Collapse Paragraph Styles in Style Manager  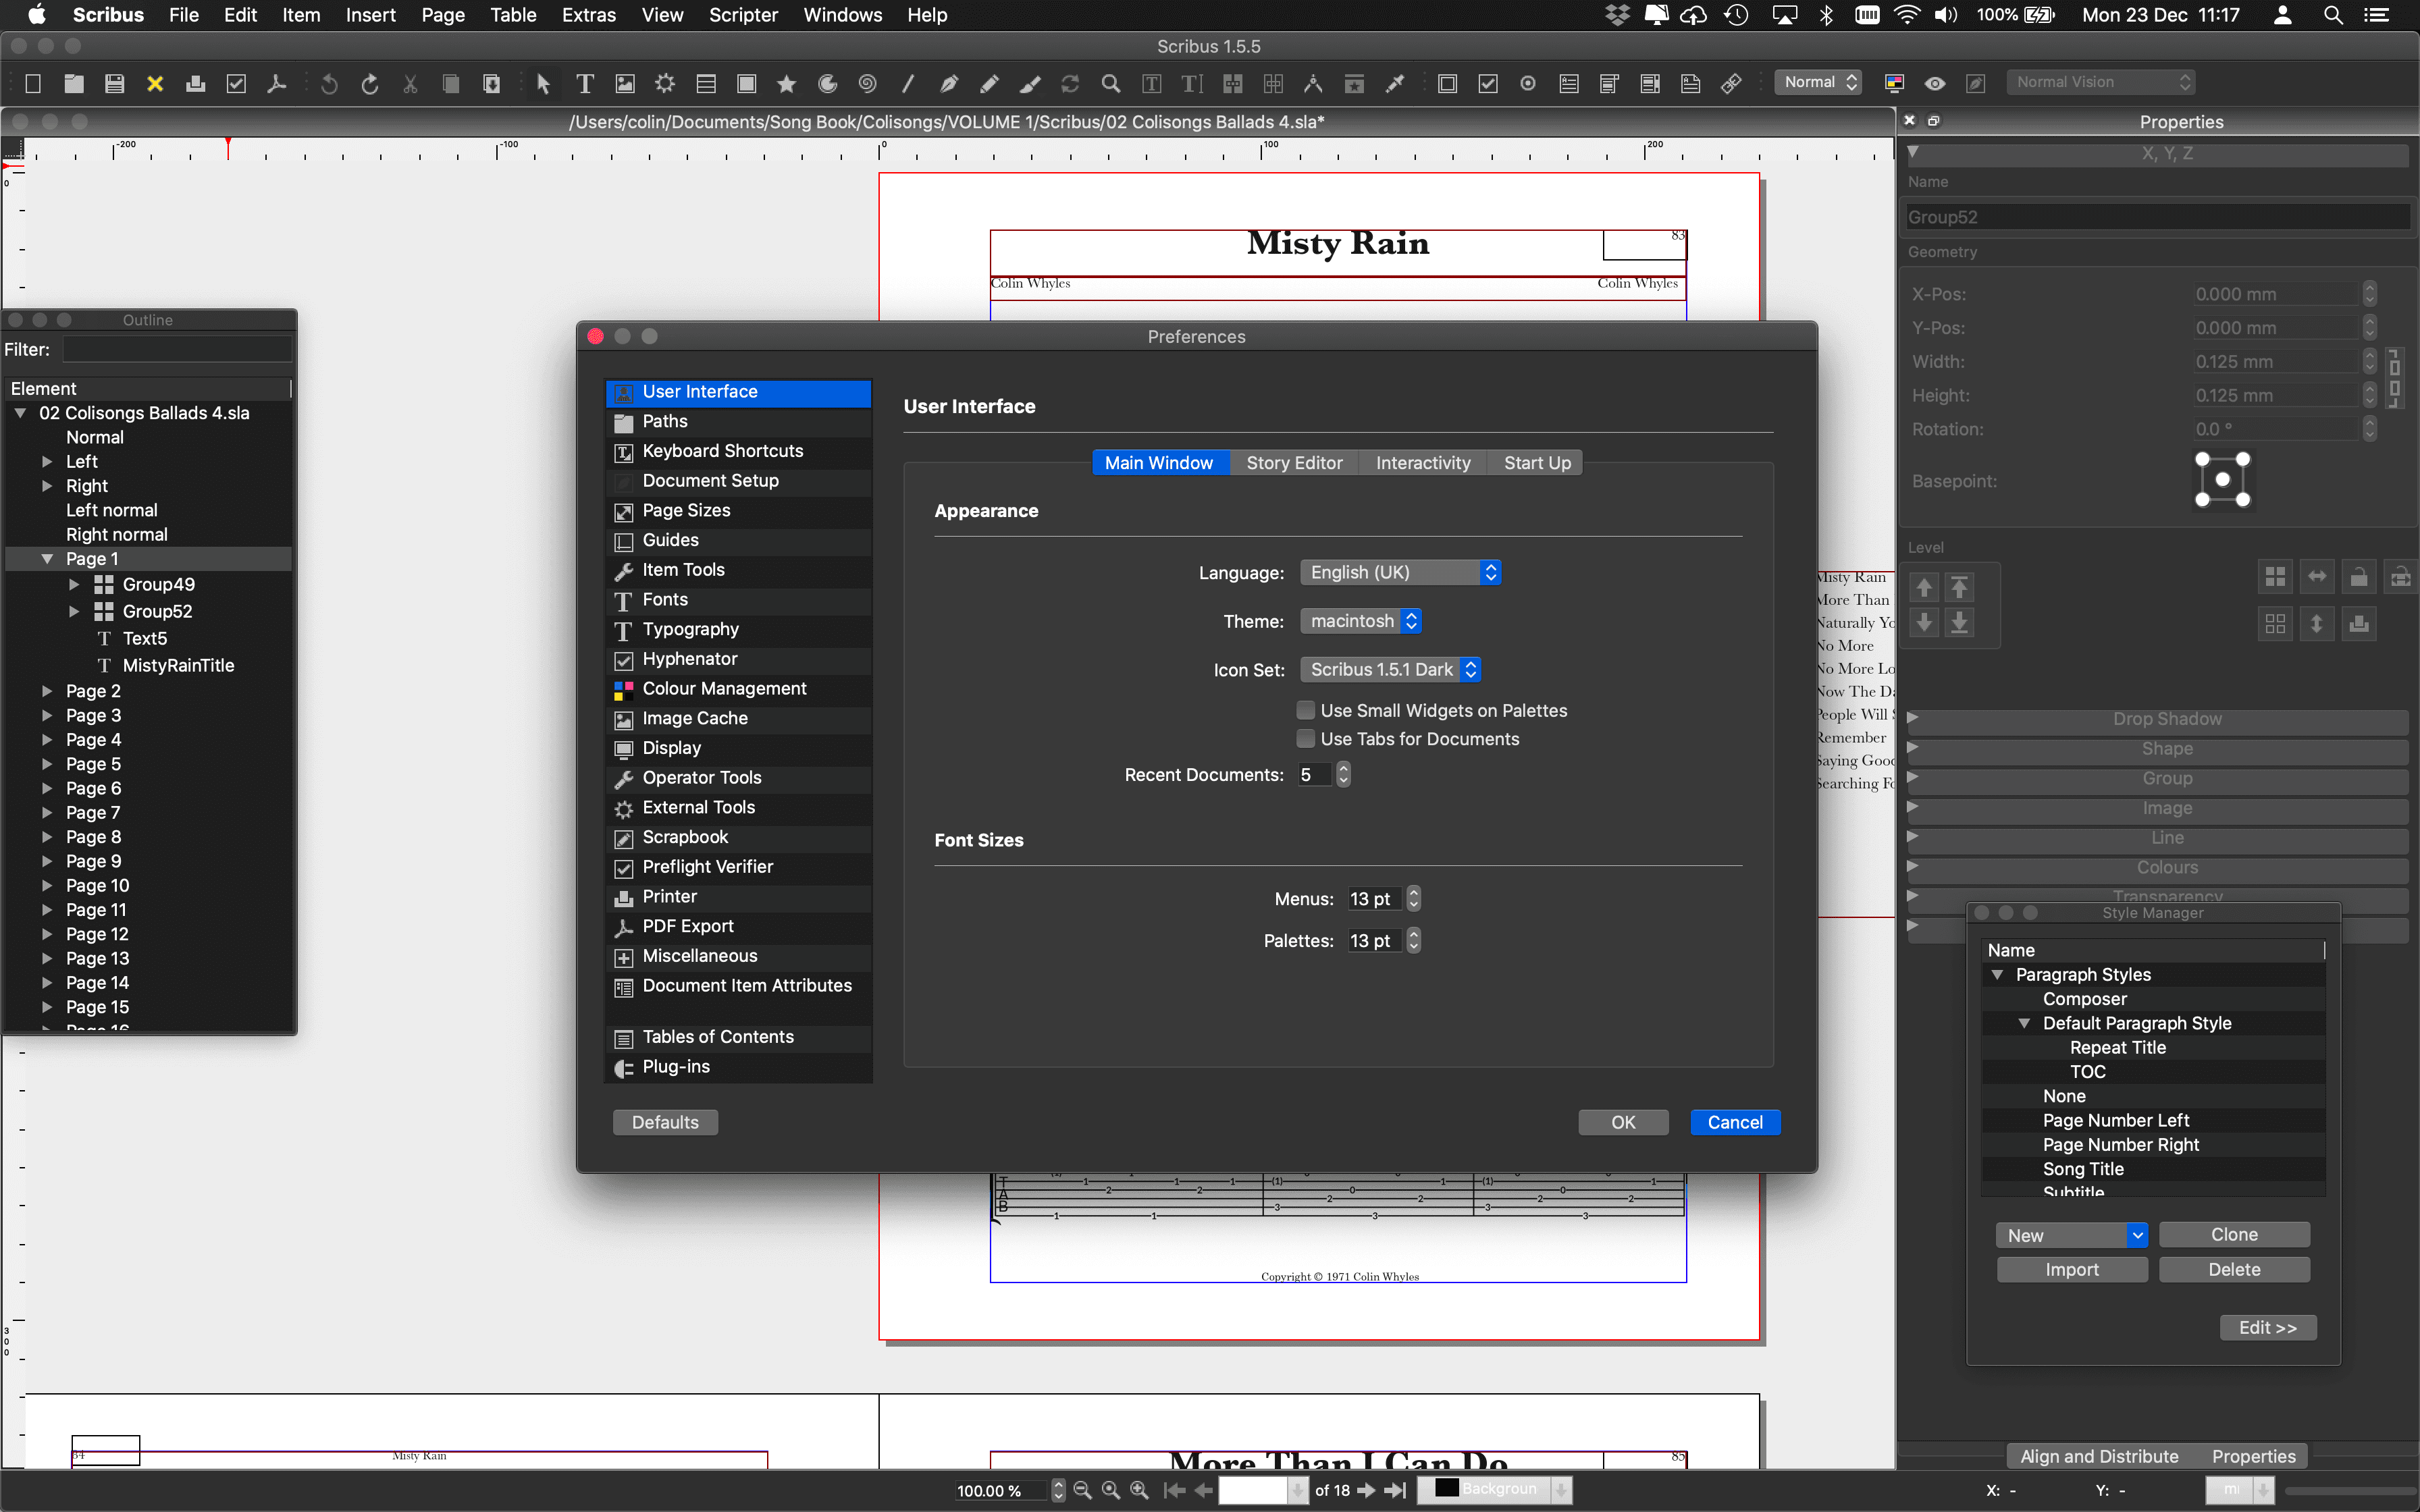pyautogui.click(x=1997, y=975)
